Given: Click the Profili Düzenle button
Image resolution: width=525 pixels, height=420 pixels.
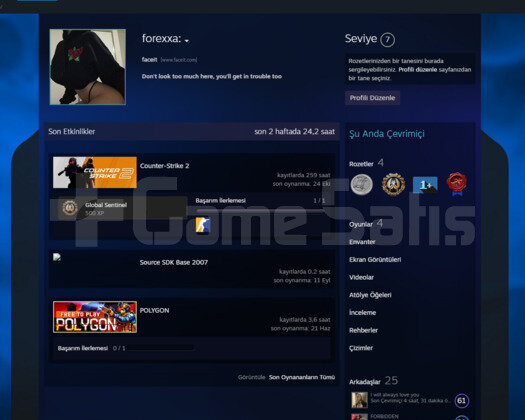Looking at the screenshot, I should click(372, 98).
